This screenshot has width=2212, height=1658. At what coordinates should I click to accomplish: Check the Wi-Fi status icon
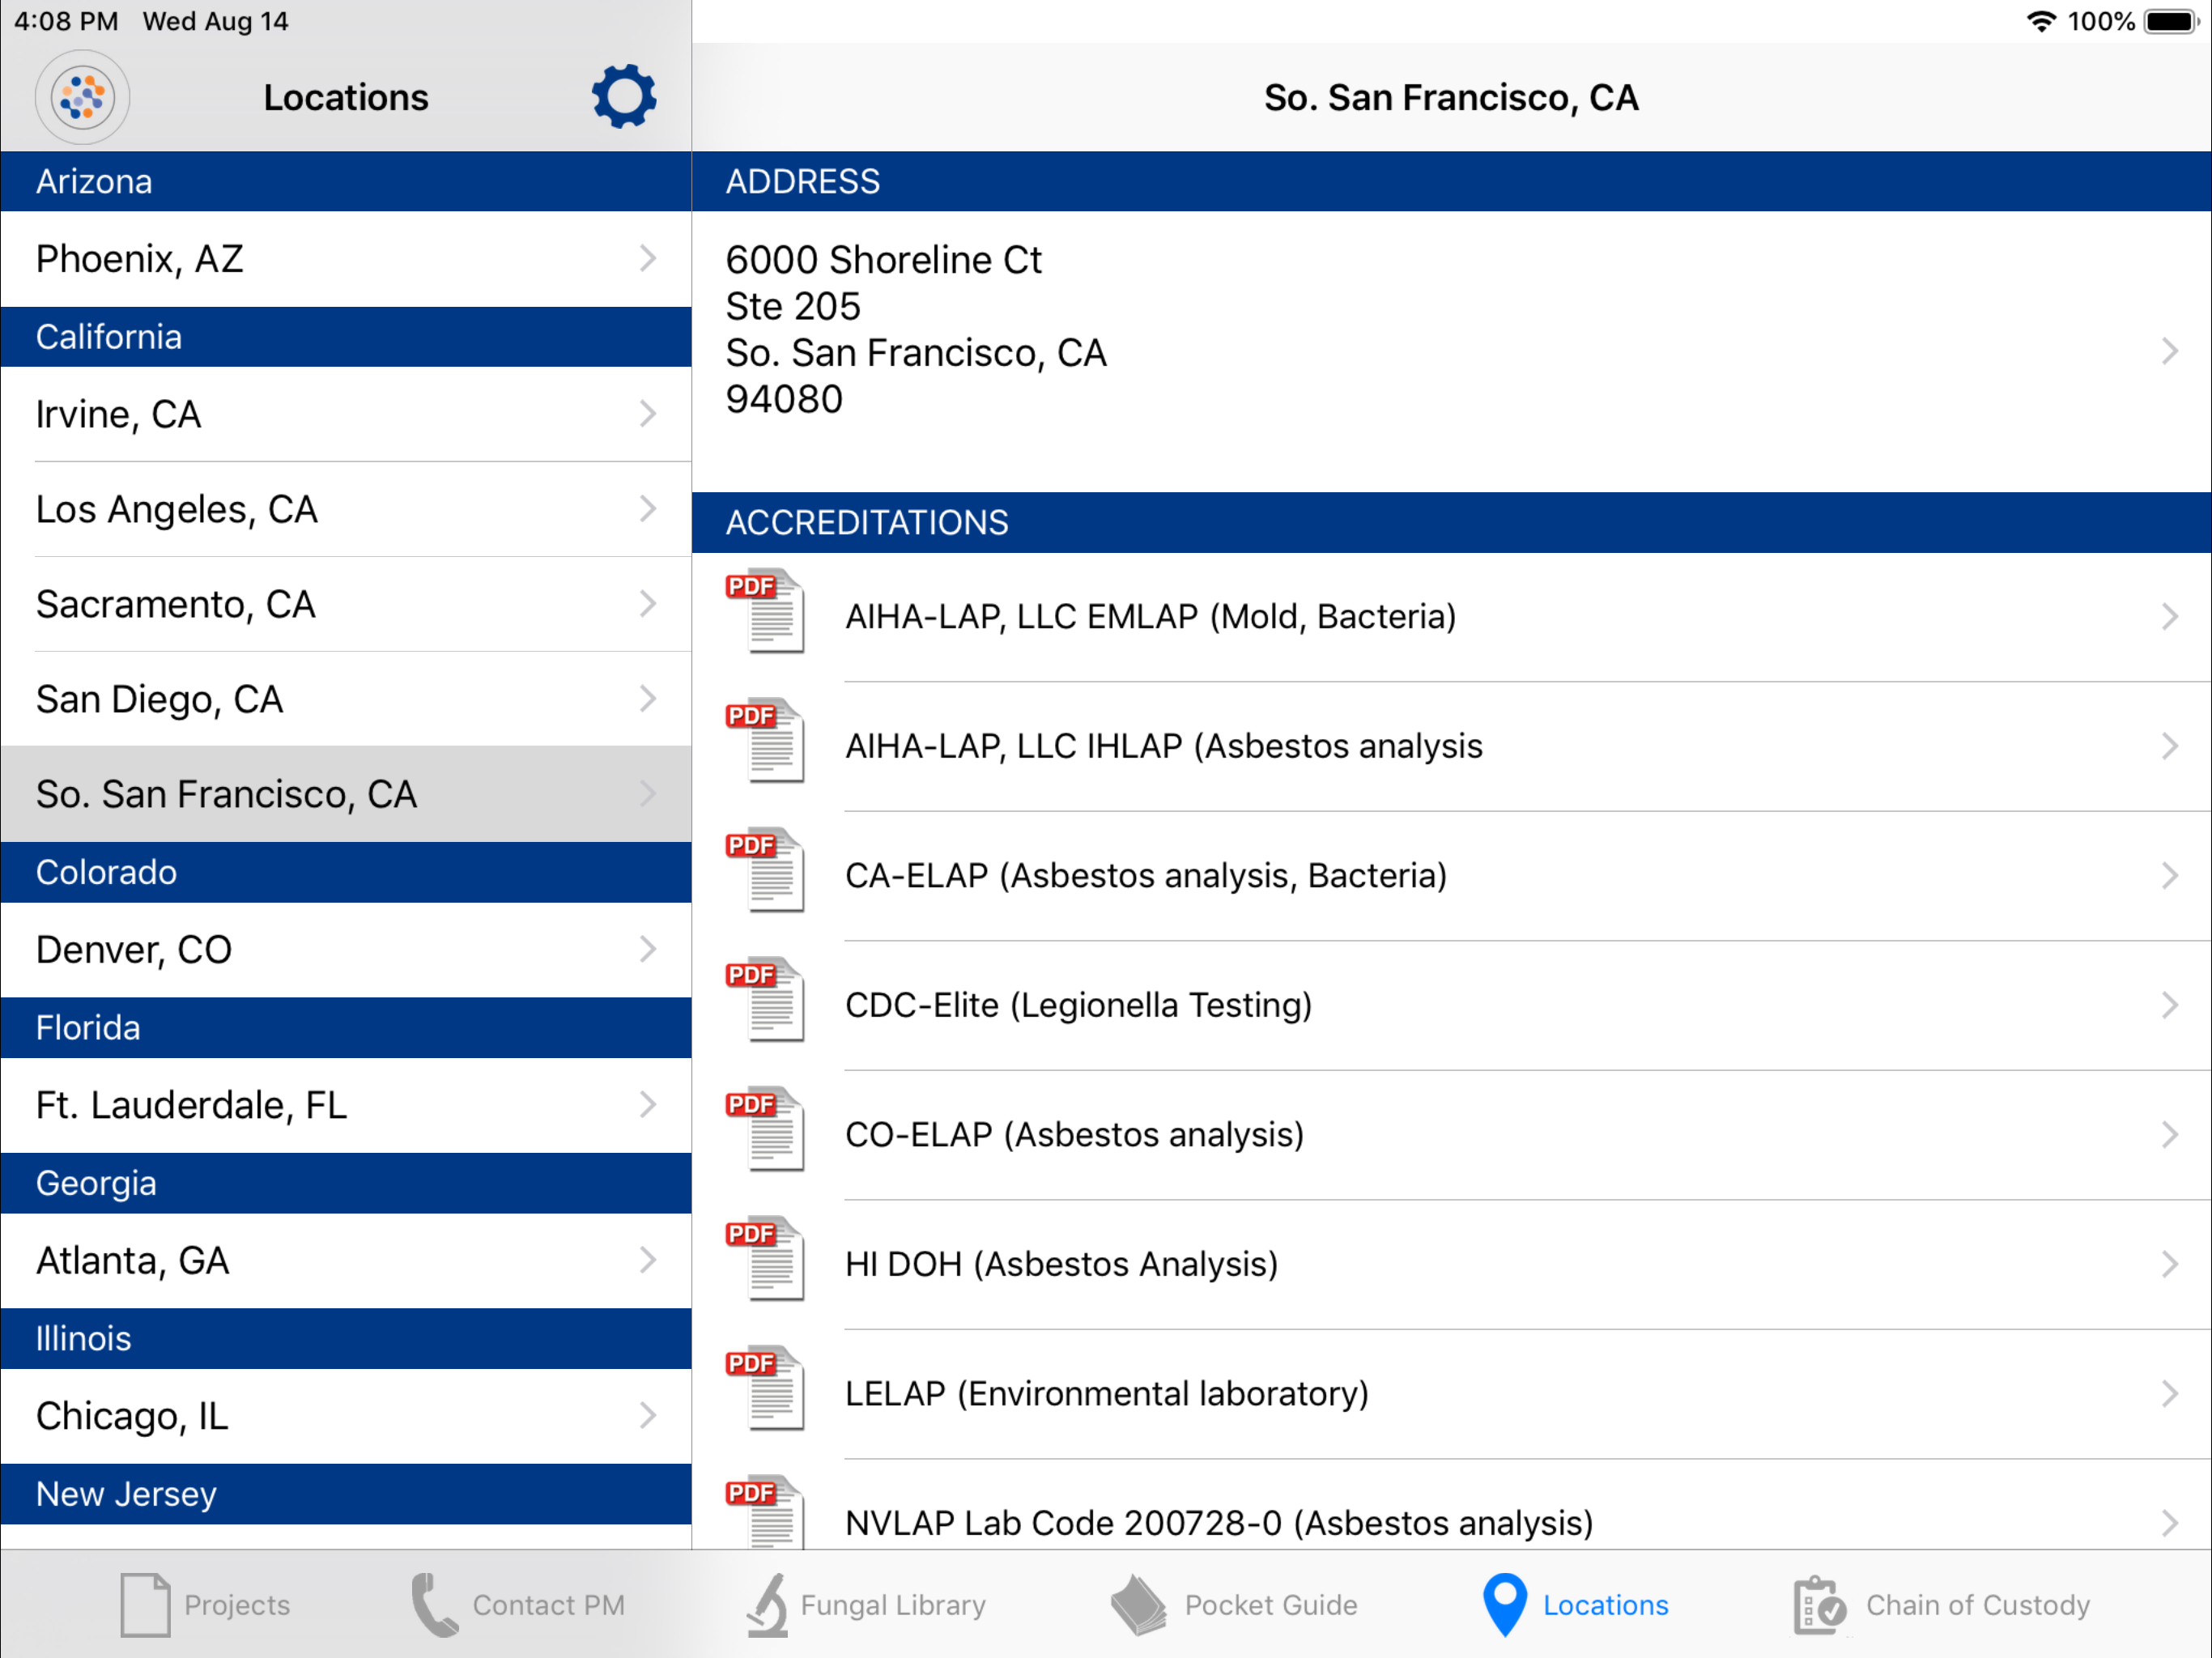[x=2040, y=21]
